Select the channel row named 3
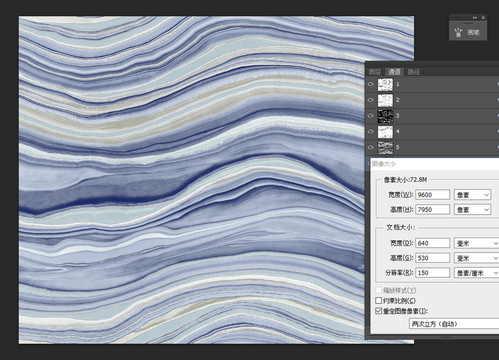Viewport: 499px width, 360px height. pos(432,116)
